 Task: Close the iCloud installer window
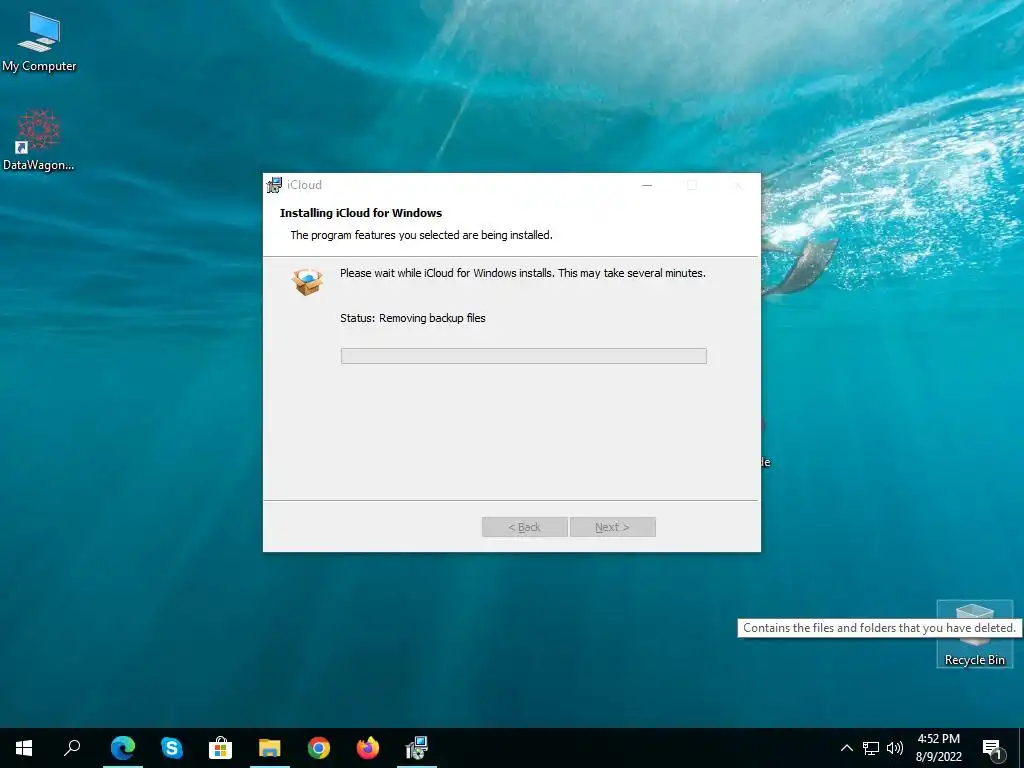[x=738, y=185]
